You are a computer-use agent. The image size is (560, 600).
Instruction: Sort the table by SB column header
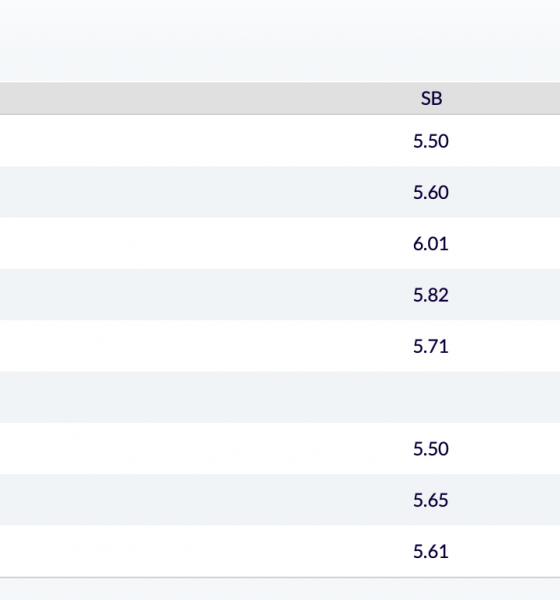431,98
